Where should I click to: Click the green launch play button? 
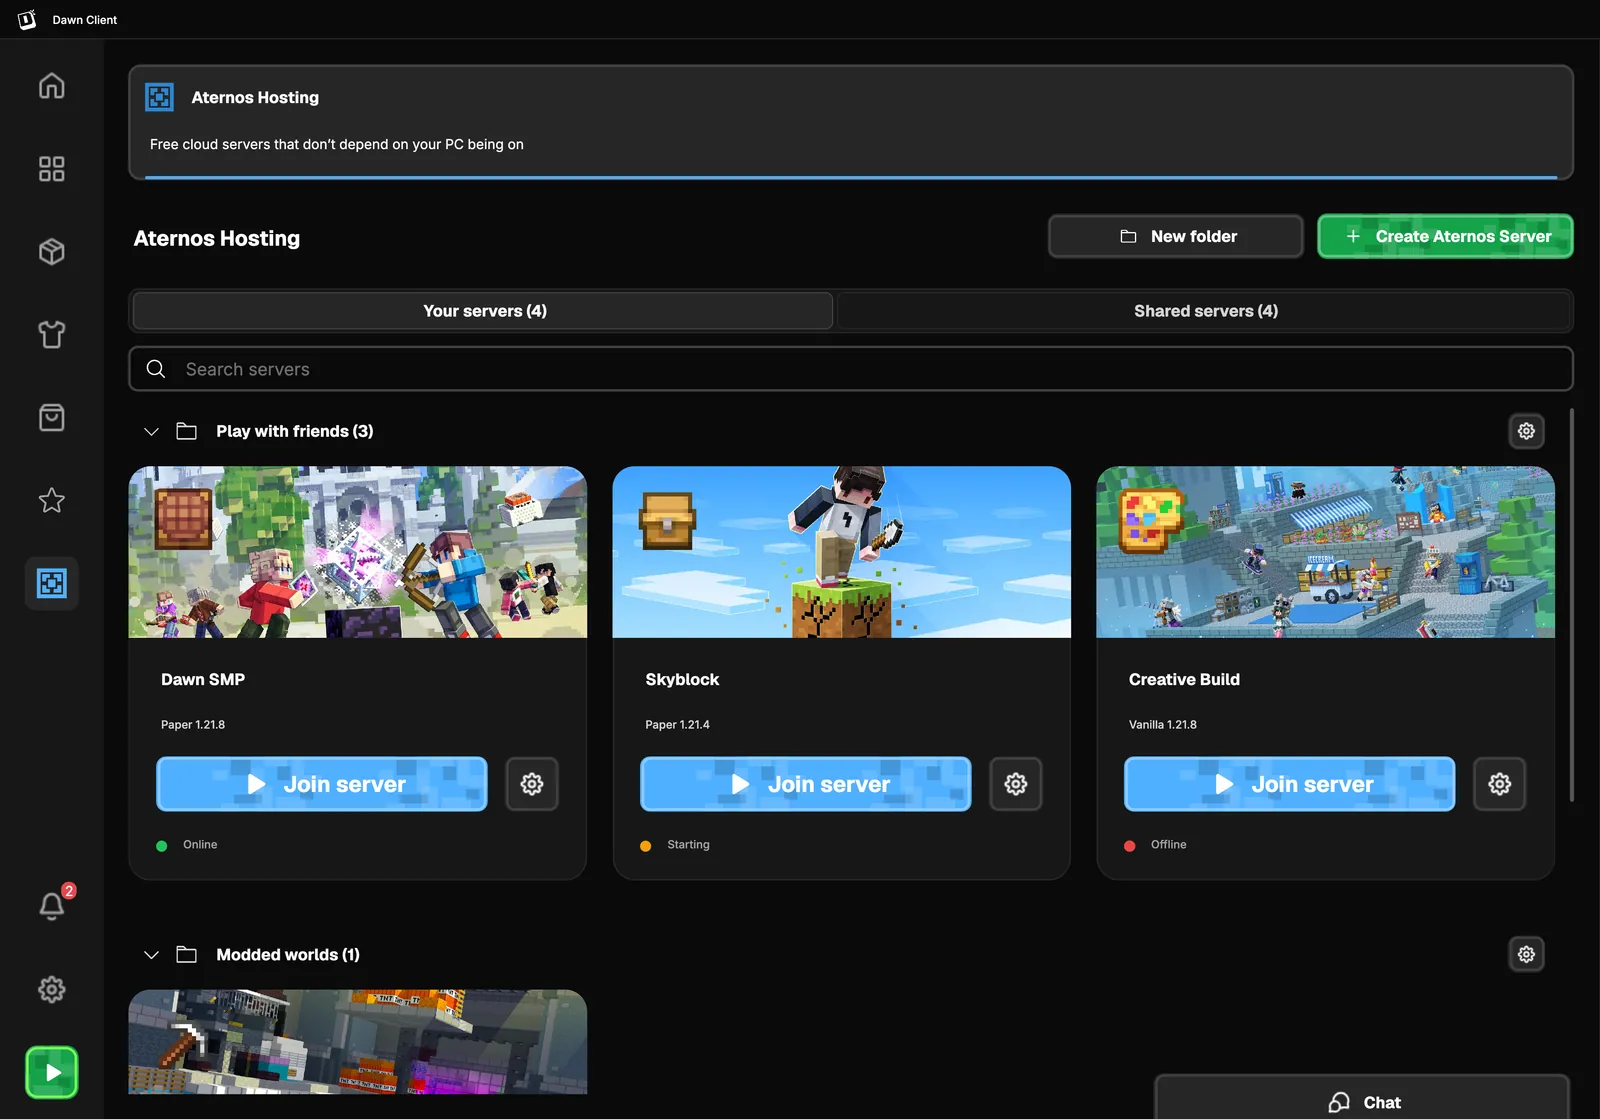click(52, 1072)
